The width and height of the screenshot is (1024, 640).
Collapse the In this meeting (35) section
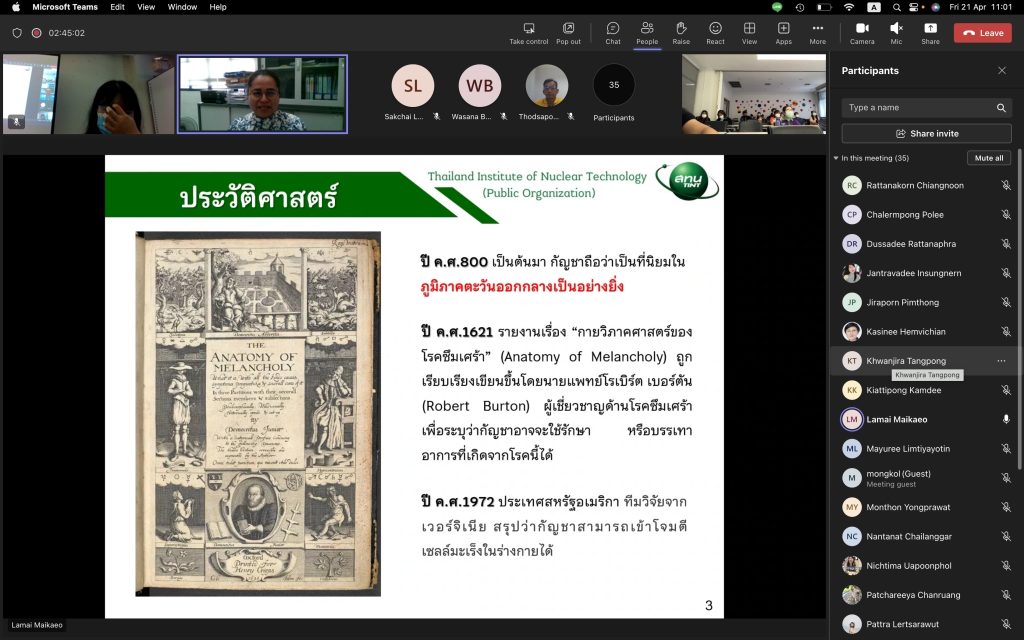836,158
